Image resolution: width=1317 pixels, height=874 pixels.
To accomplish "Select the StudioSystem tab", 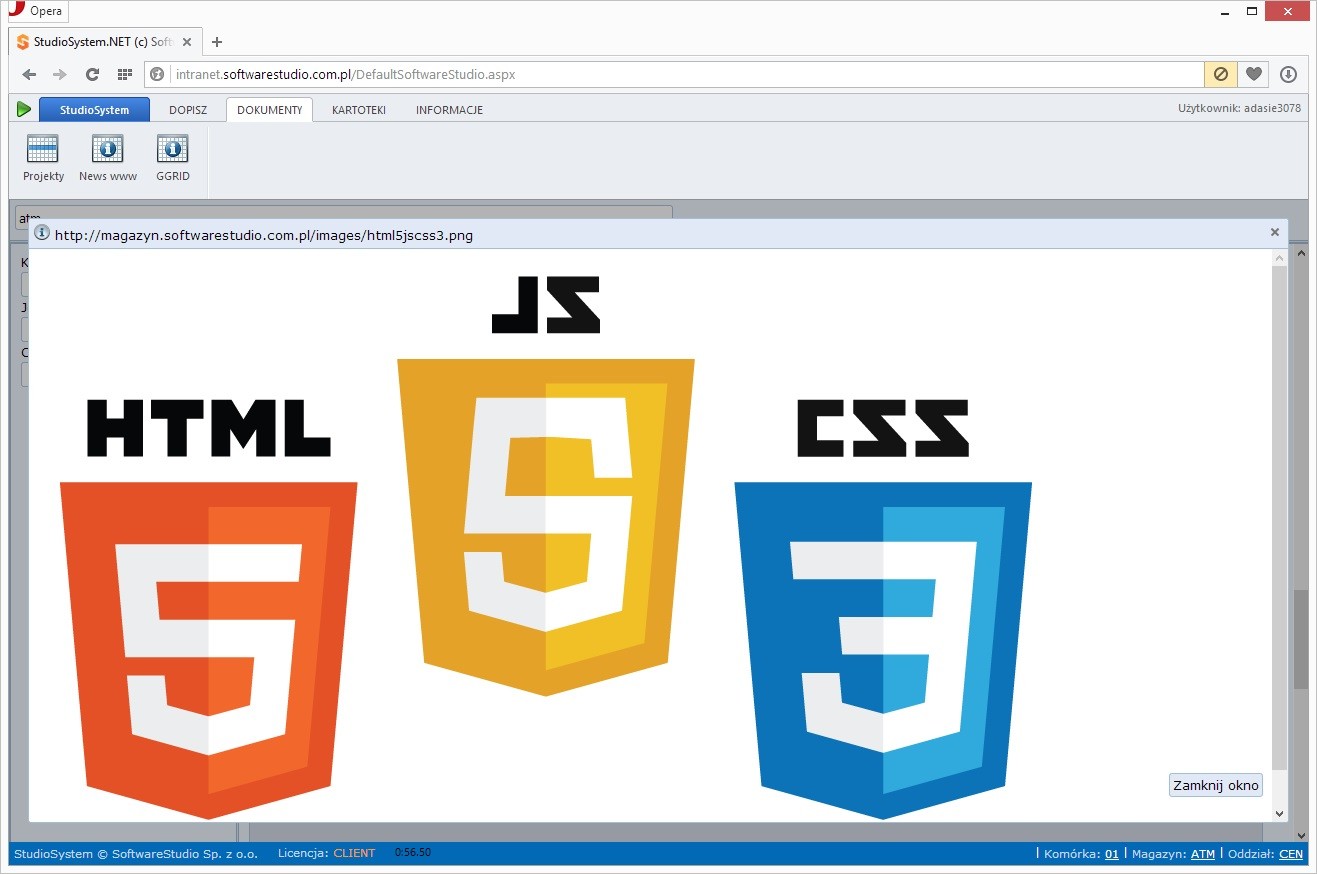I will [x=94, y=110].
